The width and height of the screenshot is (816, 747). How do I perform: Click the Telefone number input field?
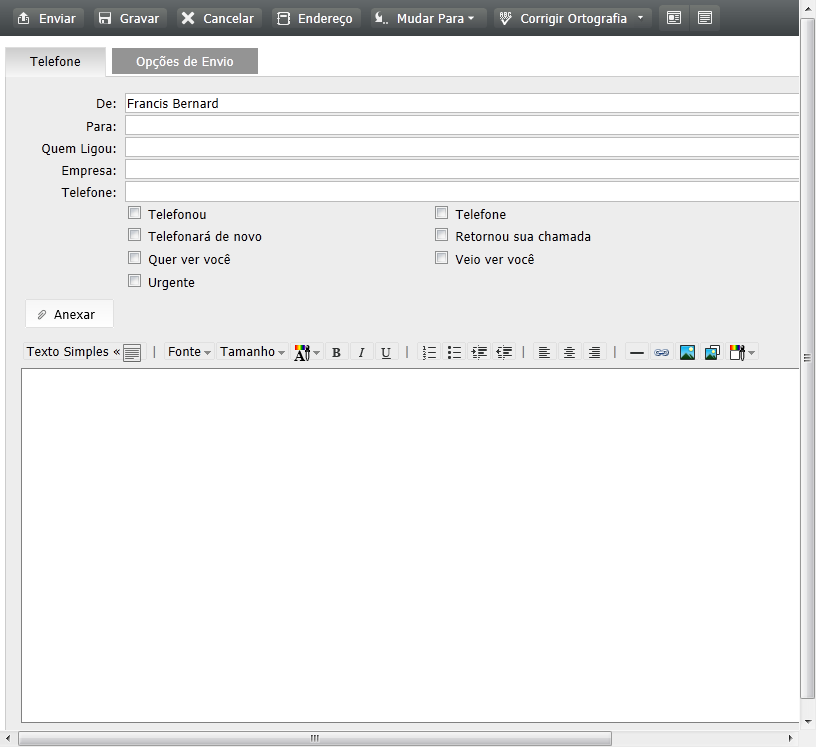462,192
